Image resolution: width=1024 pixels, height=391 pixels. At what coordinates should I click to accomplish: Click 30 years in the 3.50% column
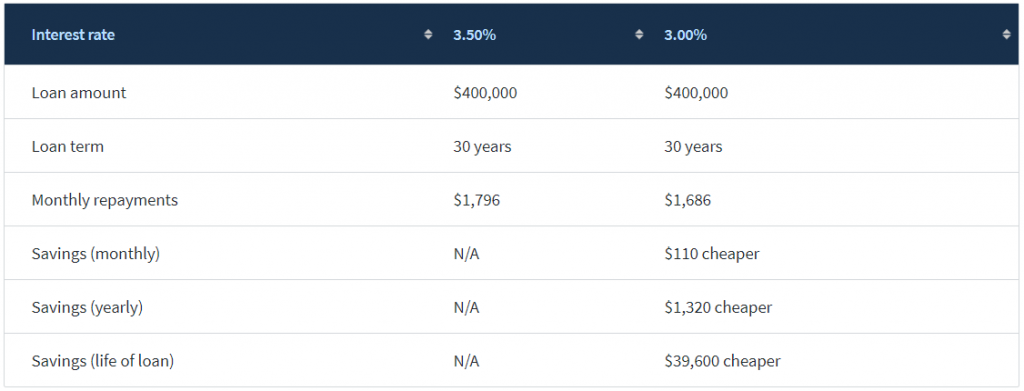click(x=483, y=147)
